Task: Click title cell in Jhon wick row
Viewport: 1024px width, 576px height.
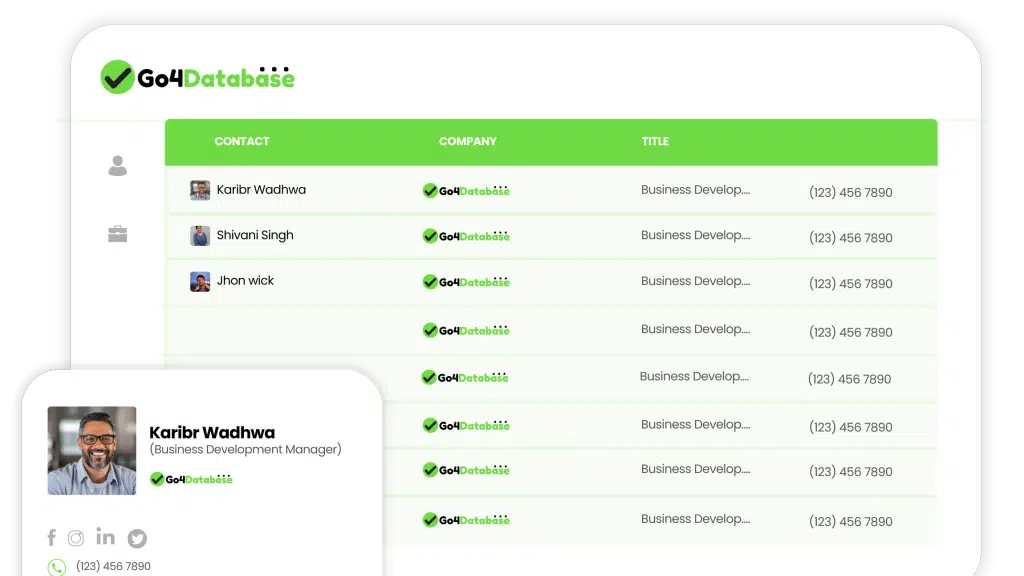Action: [696, 281]
